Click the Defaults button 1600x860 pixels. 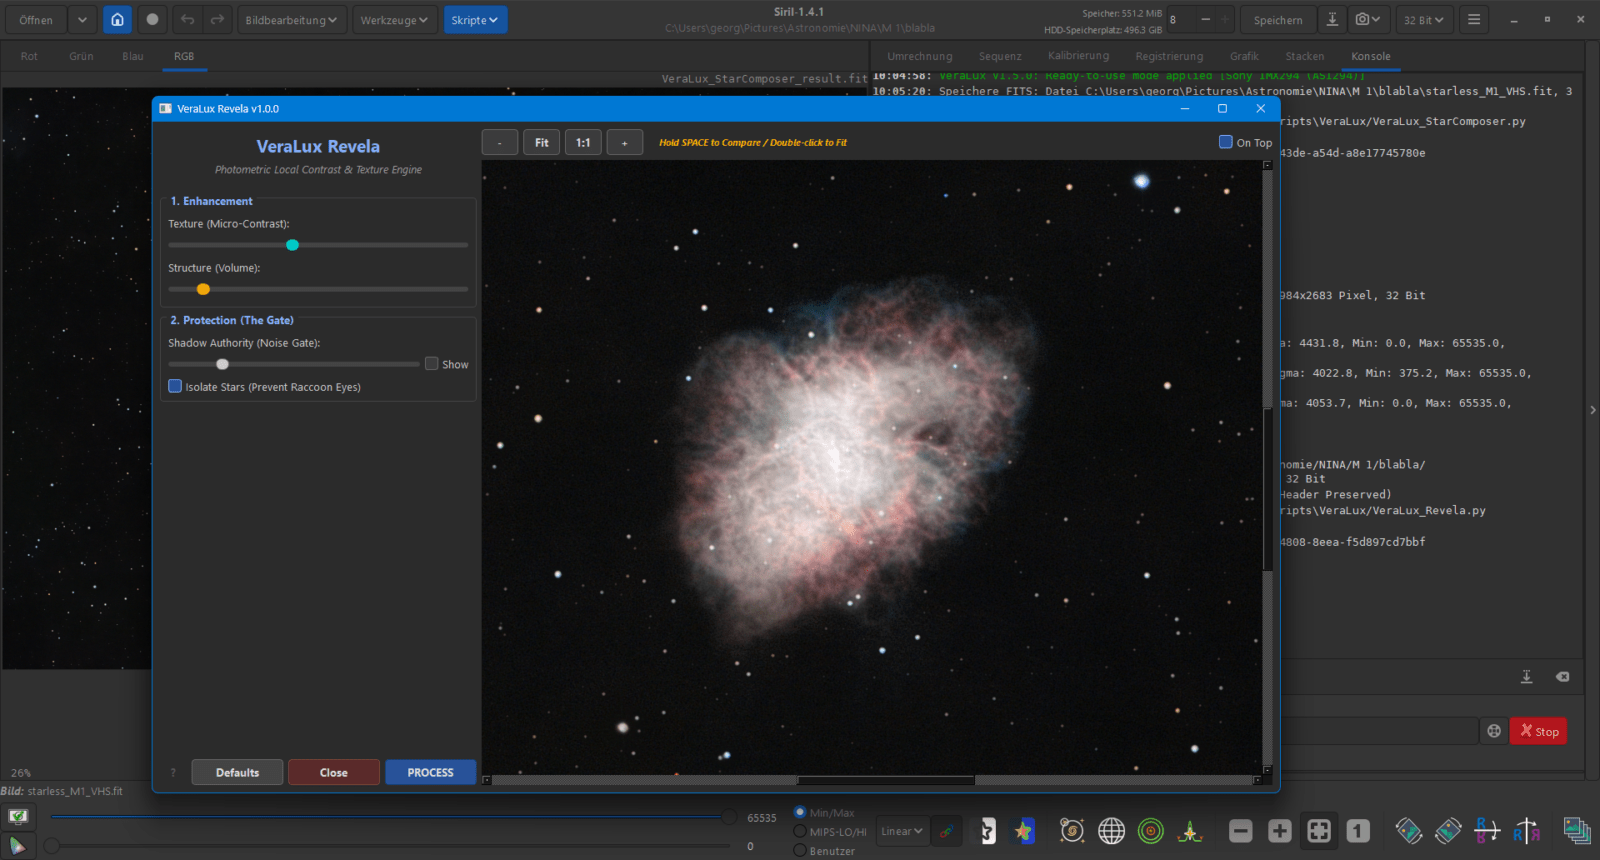(x=237, y=772)
